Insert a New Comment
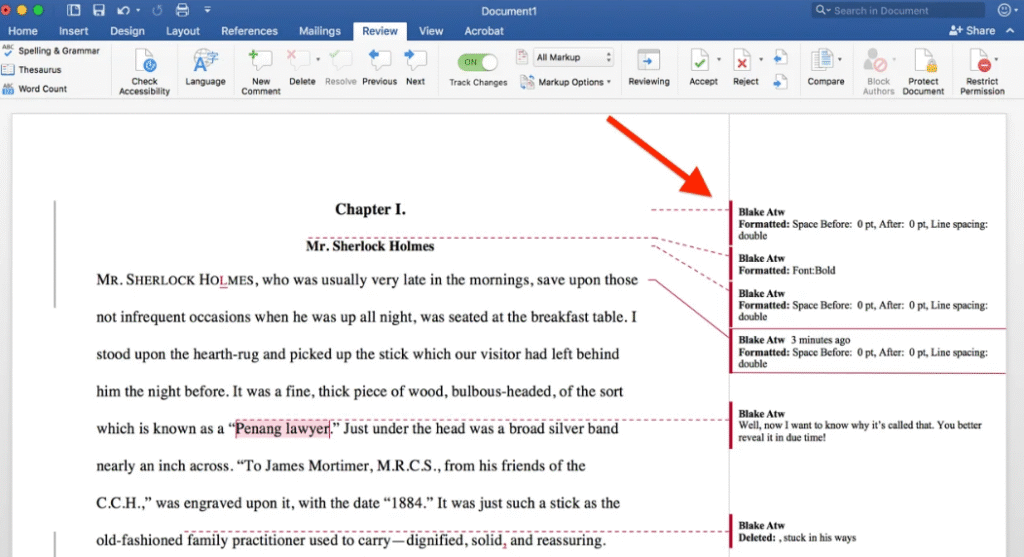 (260, 60)
